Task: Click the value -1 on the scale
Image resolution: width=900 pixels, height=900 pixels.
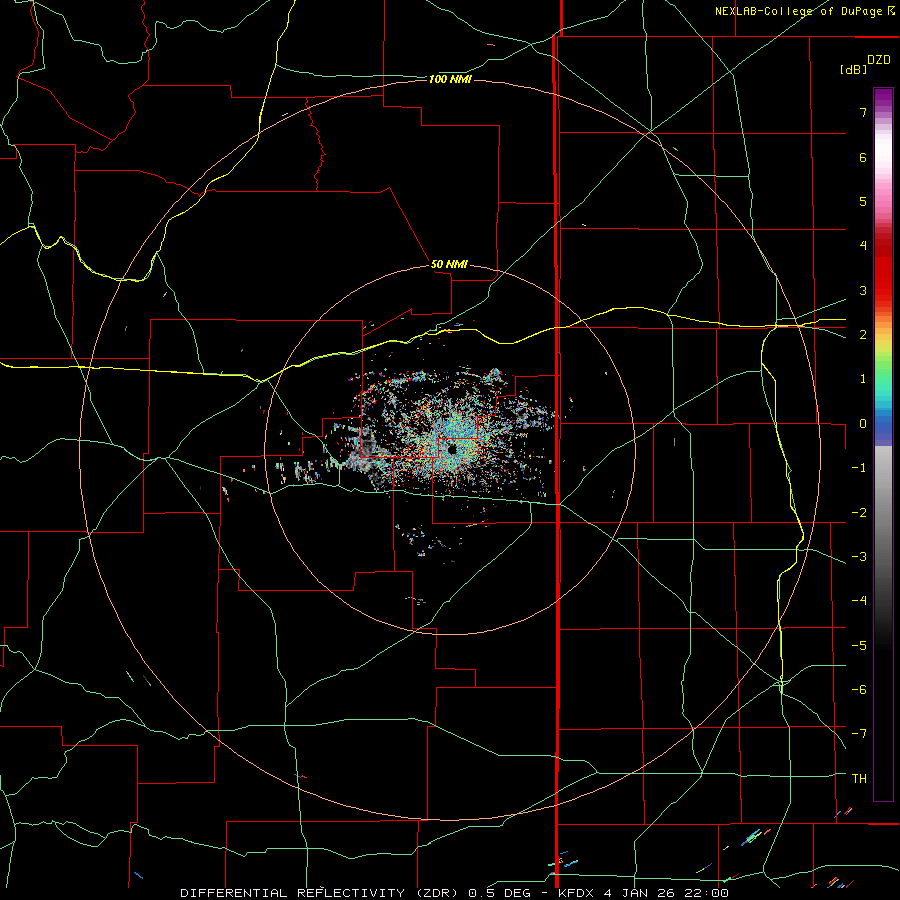Action: pos(859,468)
